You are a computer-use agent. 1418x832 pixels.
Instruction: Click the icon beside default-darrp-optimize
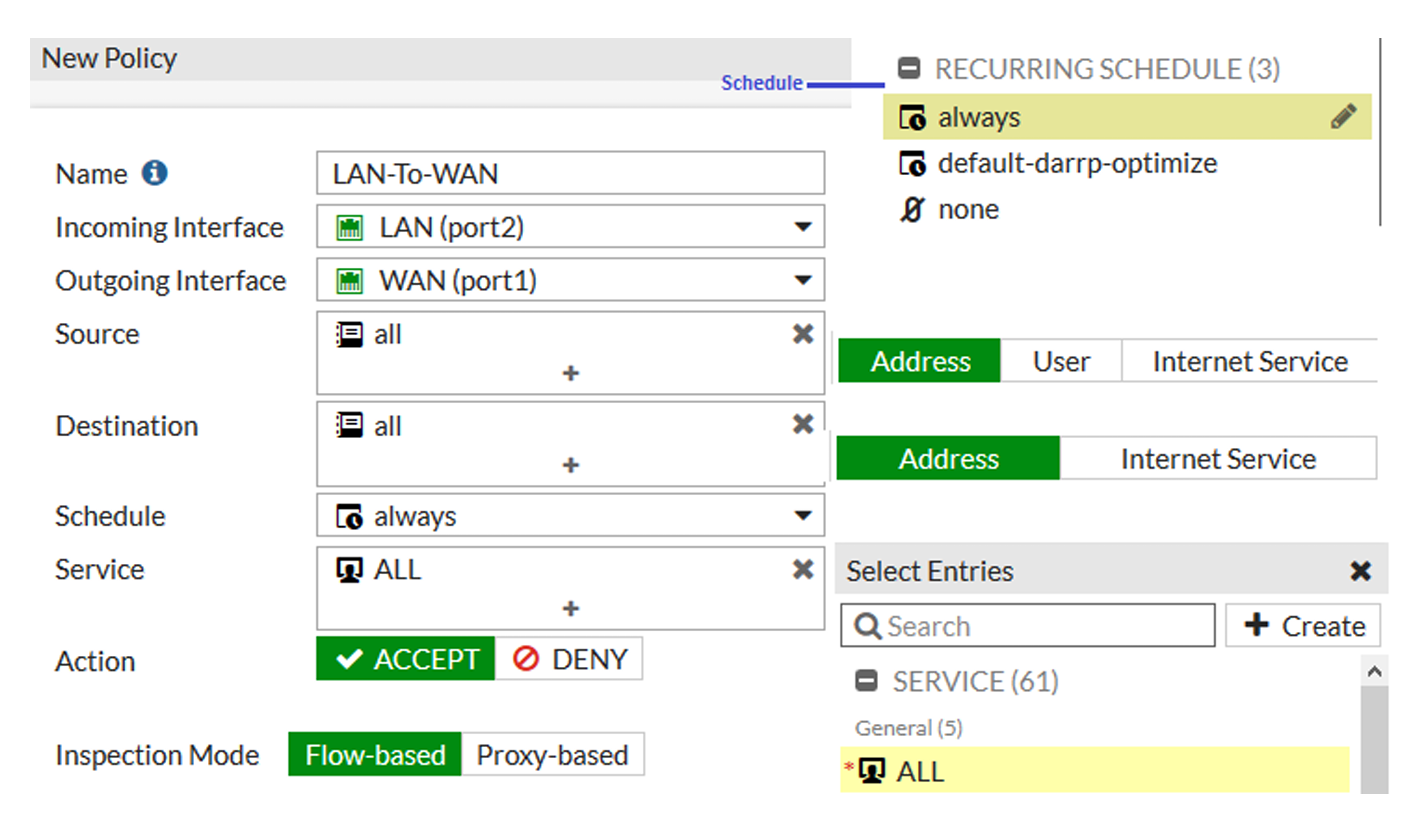pyautogui.click(x=912, y=164)
